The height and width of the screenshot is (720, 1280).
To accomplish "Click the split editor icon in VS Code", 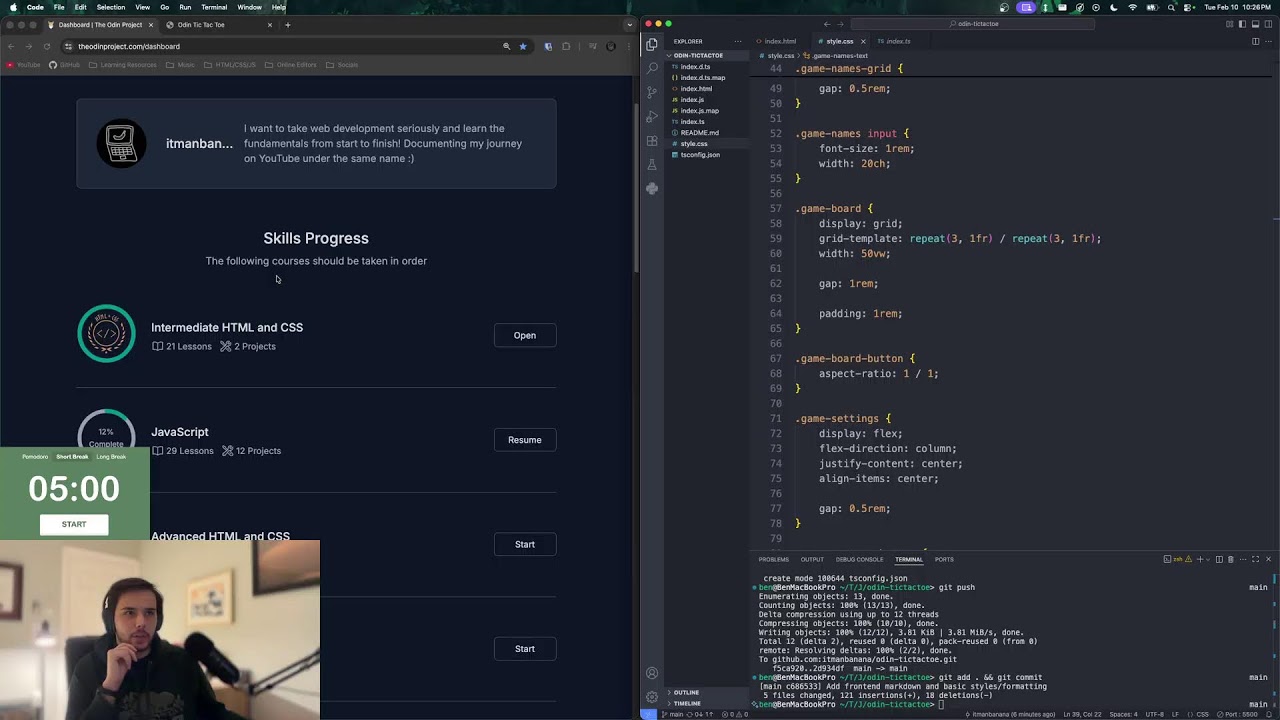I will coord(1255,41).
